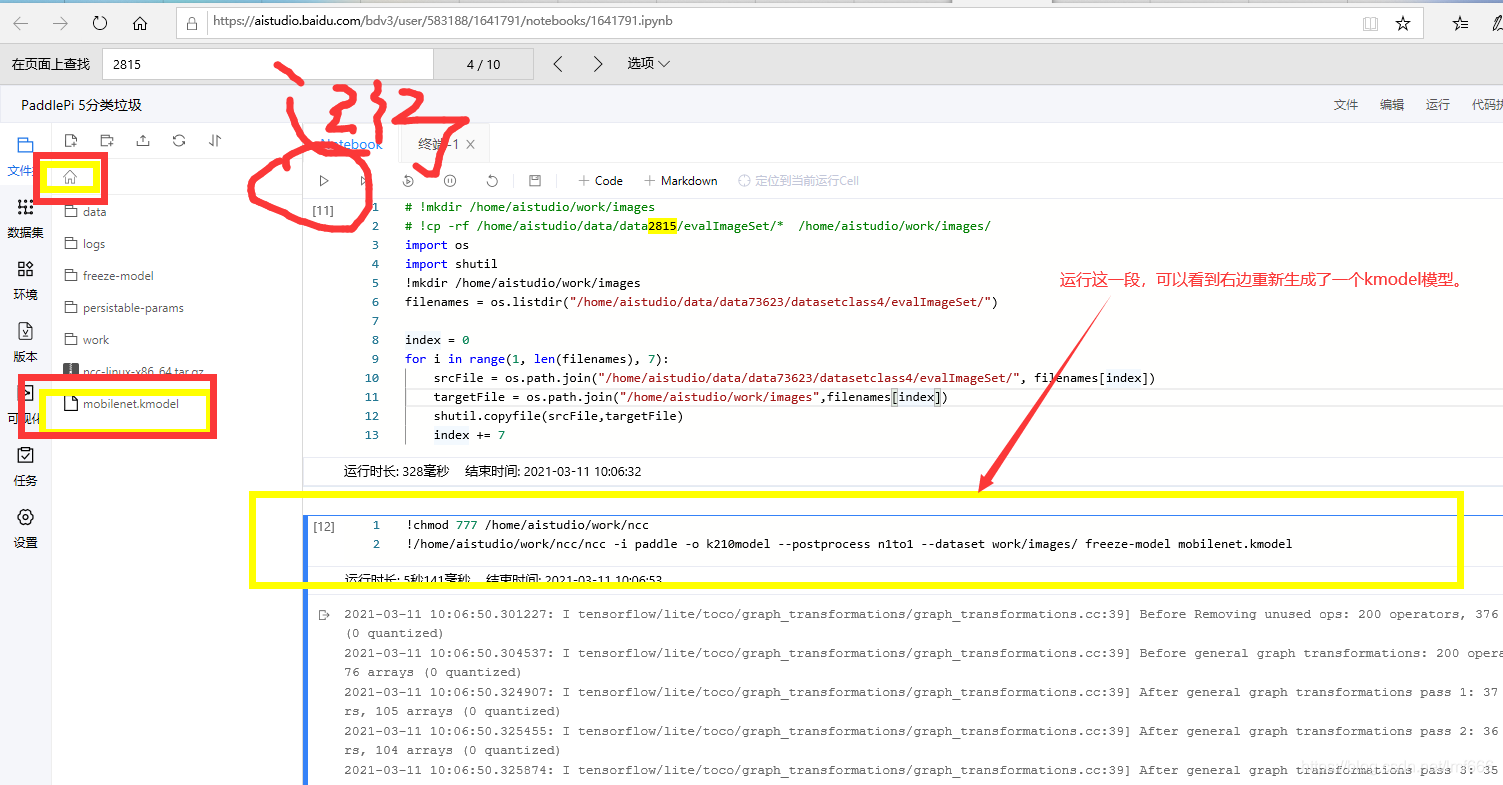This screenshot has height=785, width=1503.
Task: Save the notebook with the disk icon
Action: [535, 181]
